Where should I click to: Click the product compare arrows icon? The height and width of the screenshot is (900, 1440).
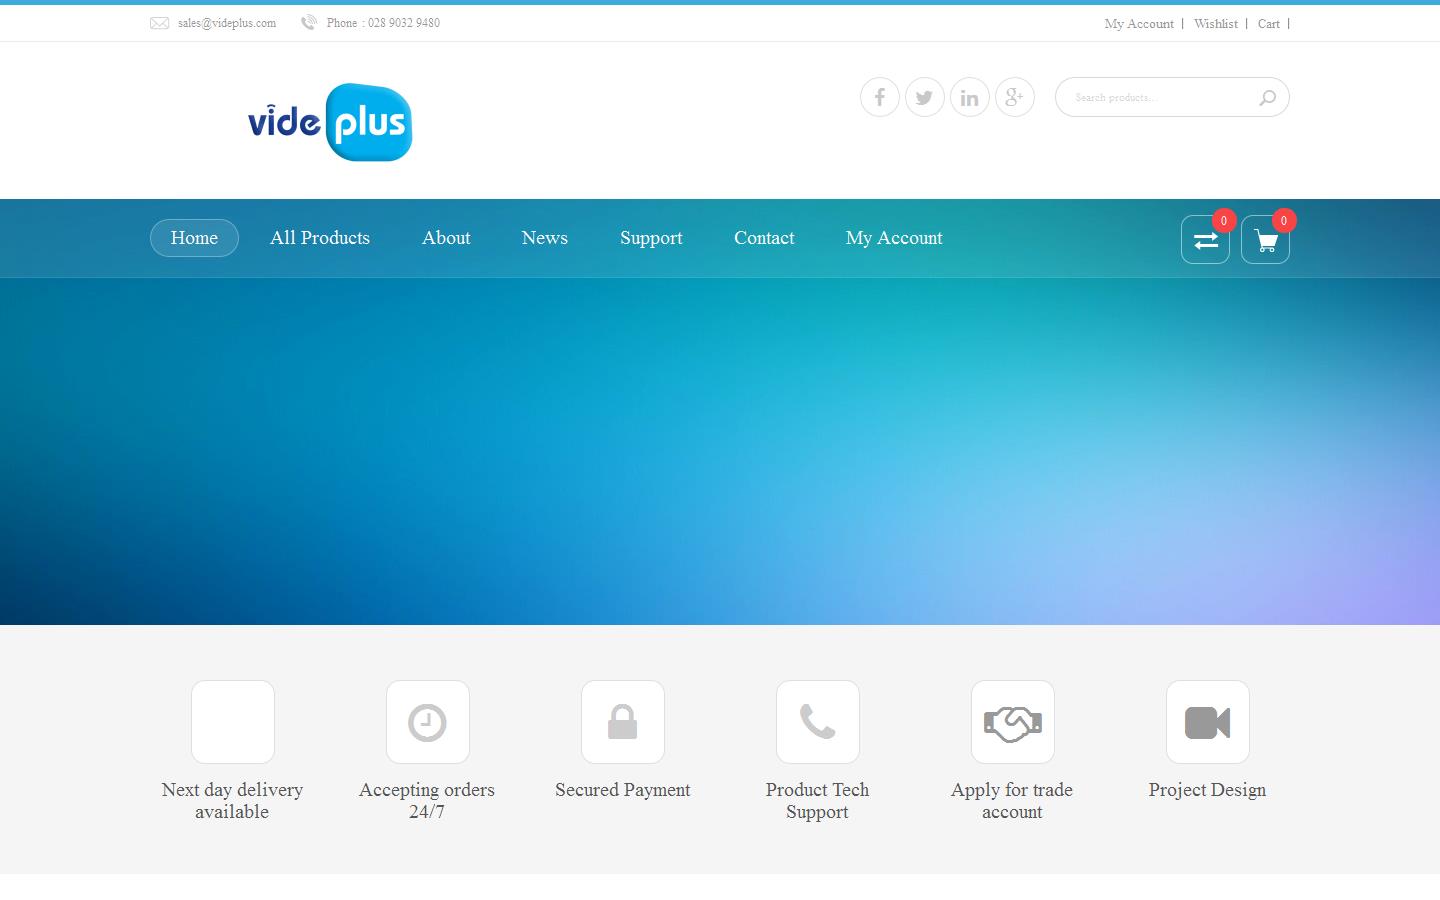click(x=1205, y=240)
